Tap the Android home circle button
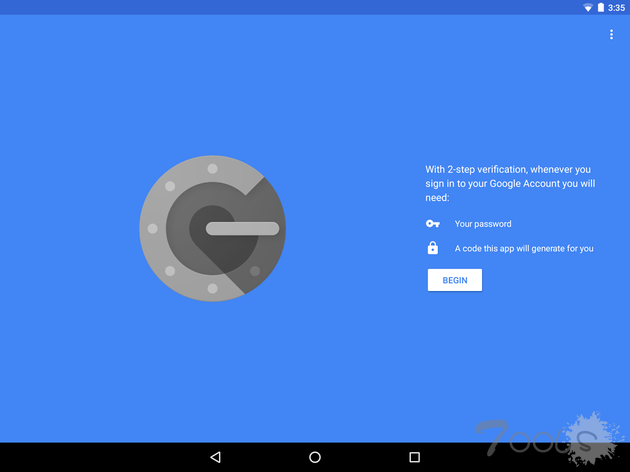Image resolution: width=630 pixels, height=472 pixels. (x=315, y=457)
